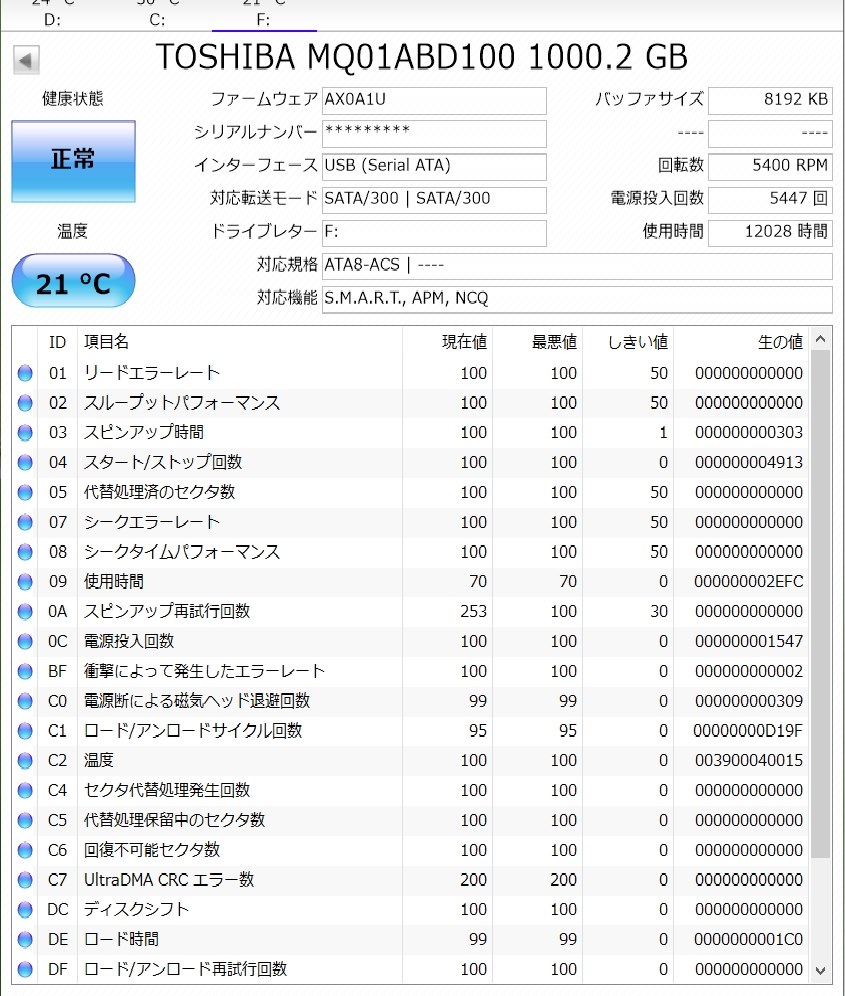Click status icon for row 03 スピンアップ時間
This screenshot has width=845, height=996.
click(25, 433)
